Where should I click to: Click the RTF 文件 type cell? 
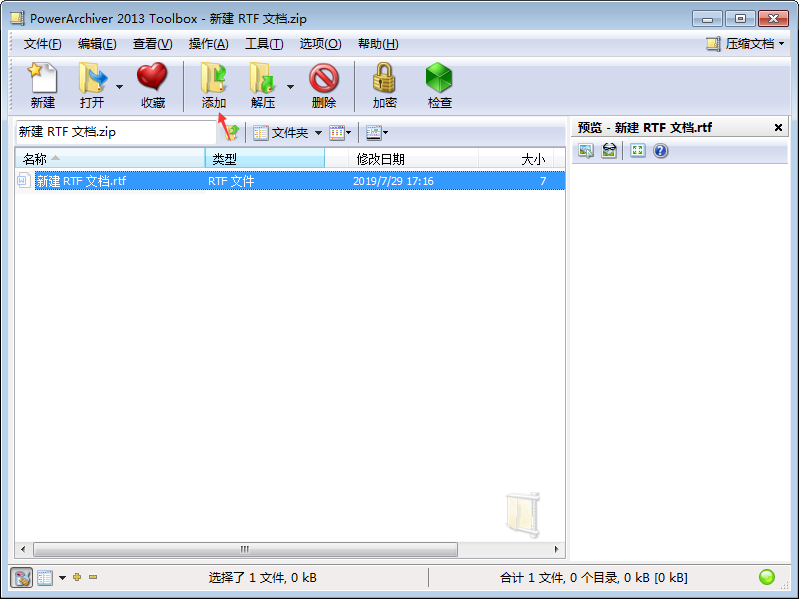(x=231, y=181)
